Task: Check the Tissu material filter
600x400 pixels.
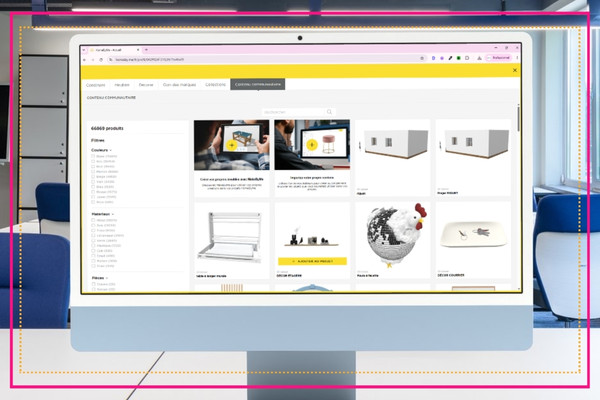Action: 93,230
